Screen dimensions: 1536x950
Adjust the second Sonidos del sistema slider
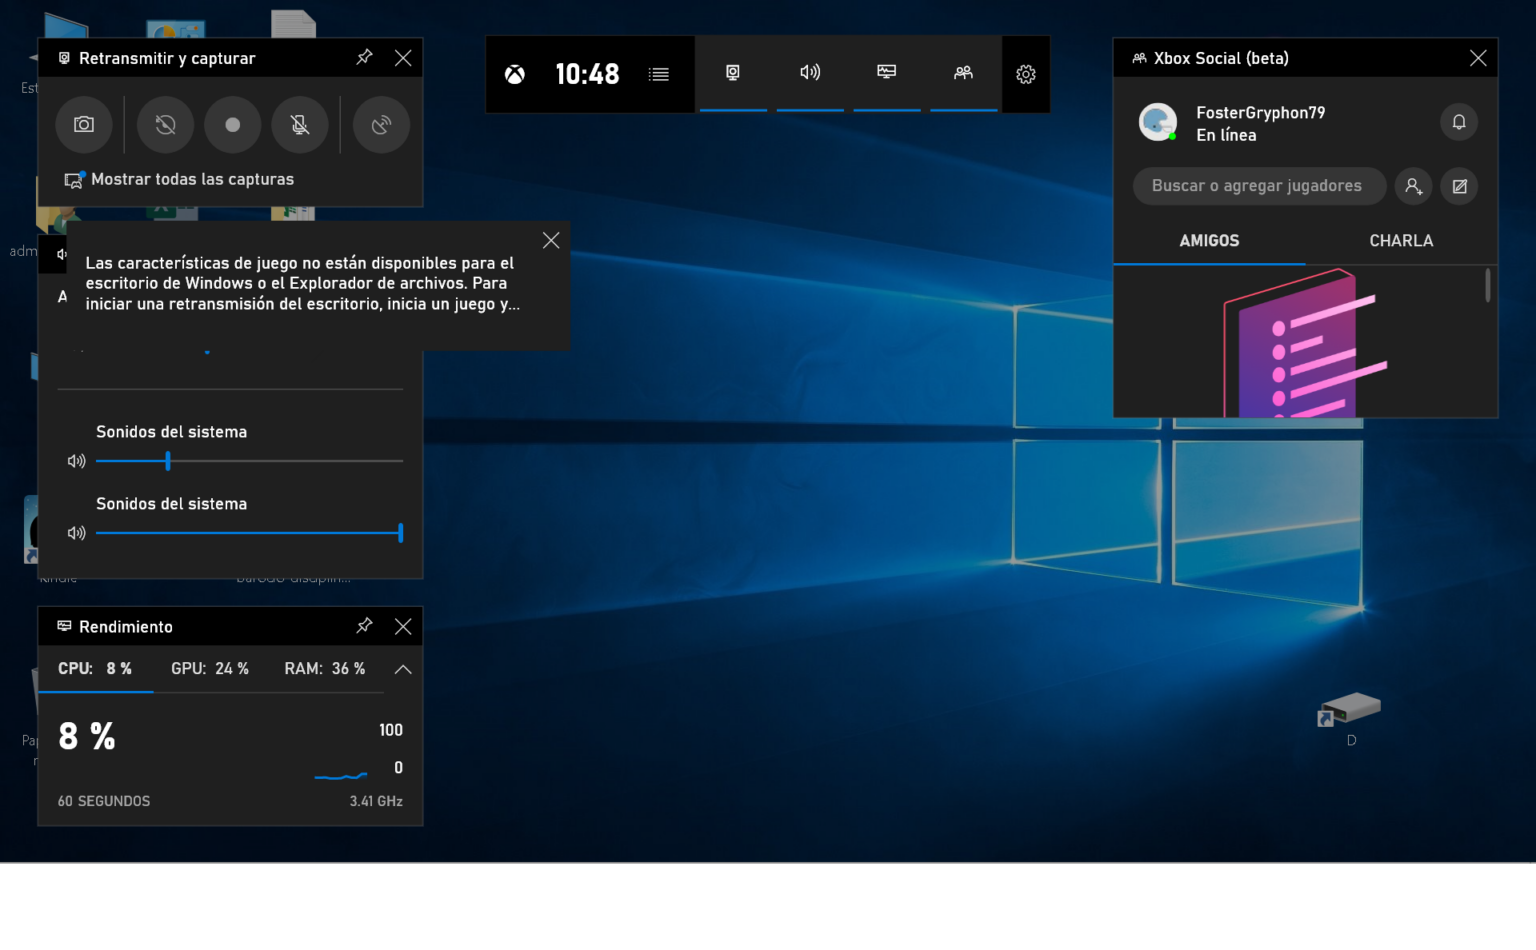249,533
